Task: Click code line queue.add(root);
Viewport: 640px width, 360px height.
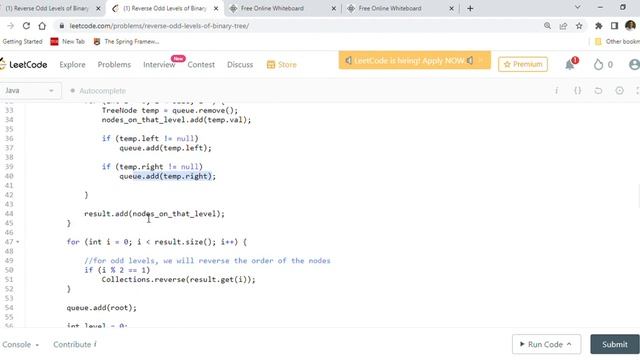Action: [x=102, y=308]
